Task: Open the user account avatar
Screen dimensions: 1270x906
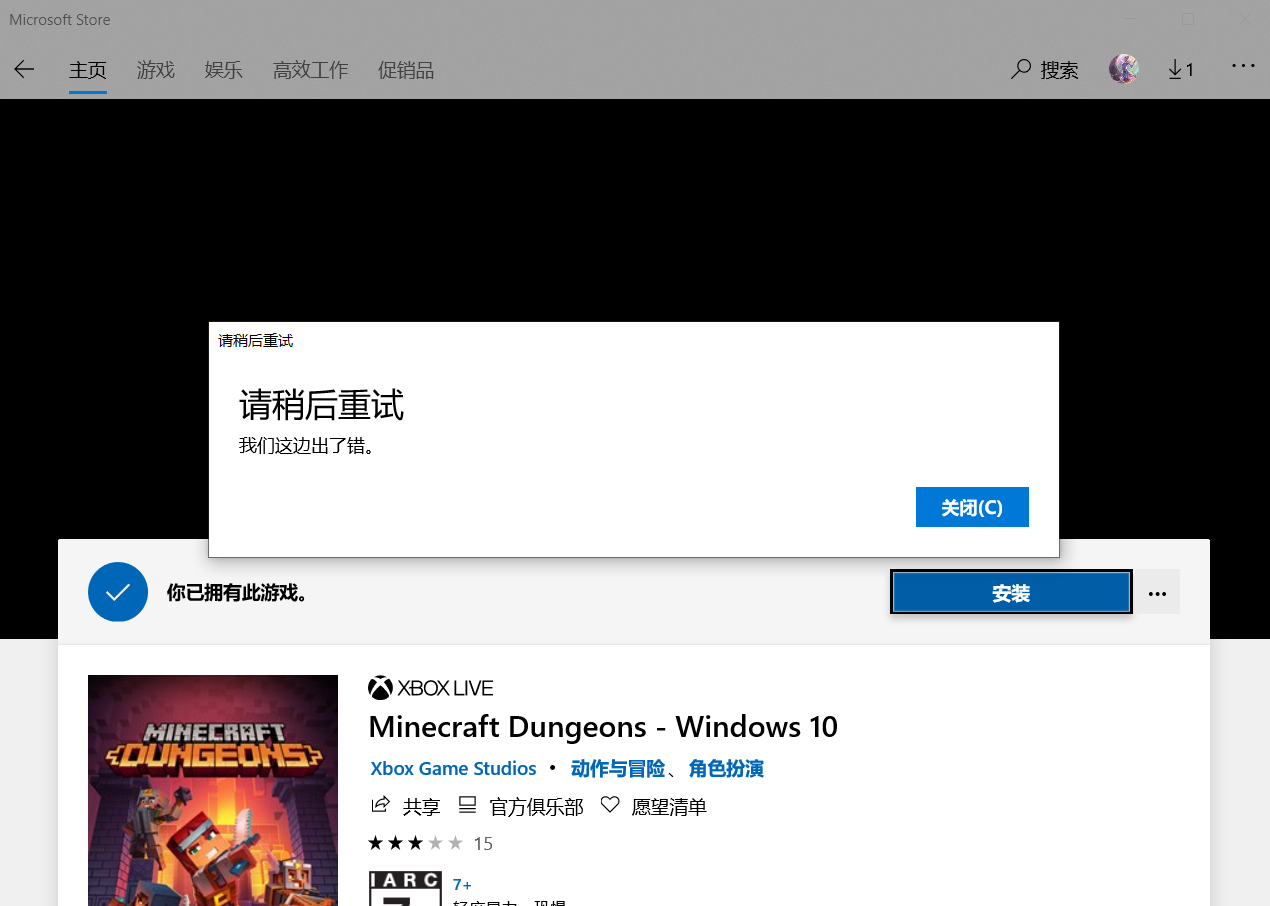Action: (x=1124, y=69)
